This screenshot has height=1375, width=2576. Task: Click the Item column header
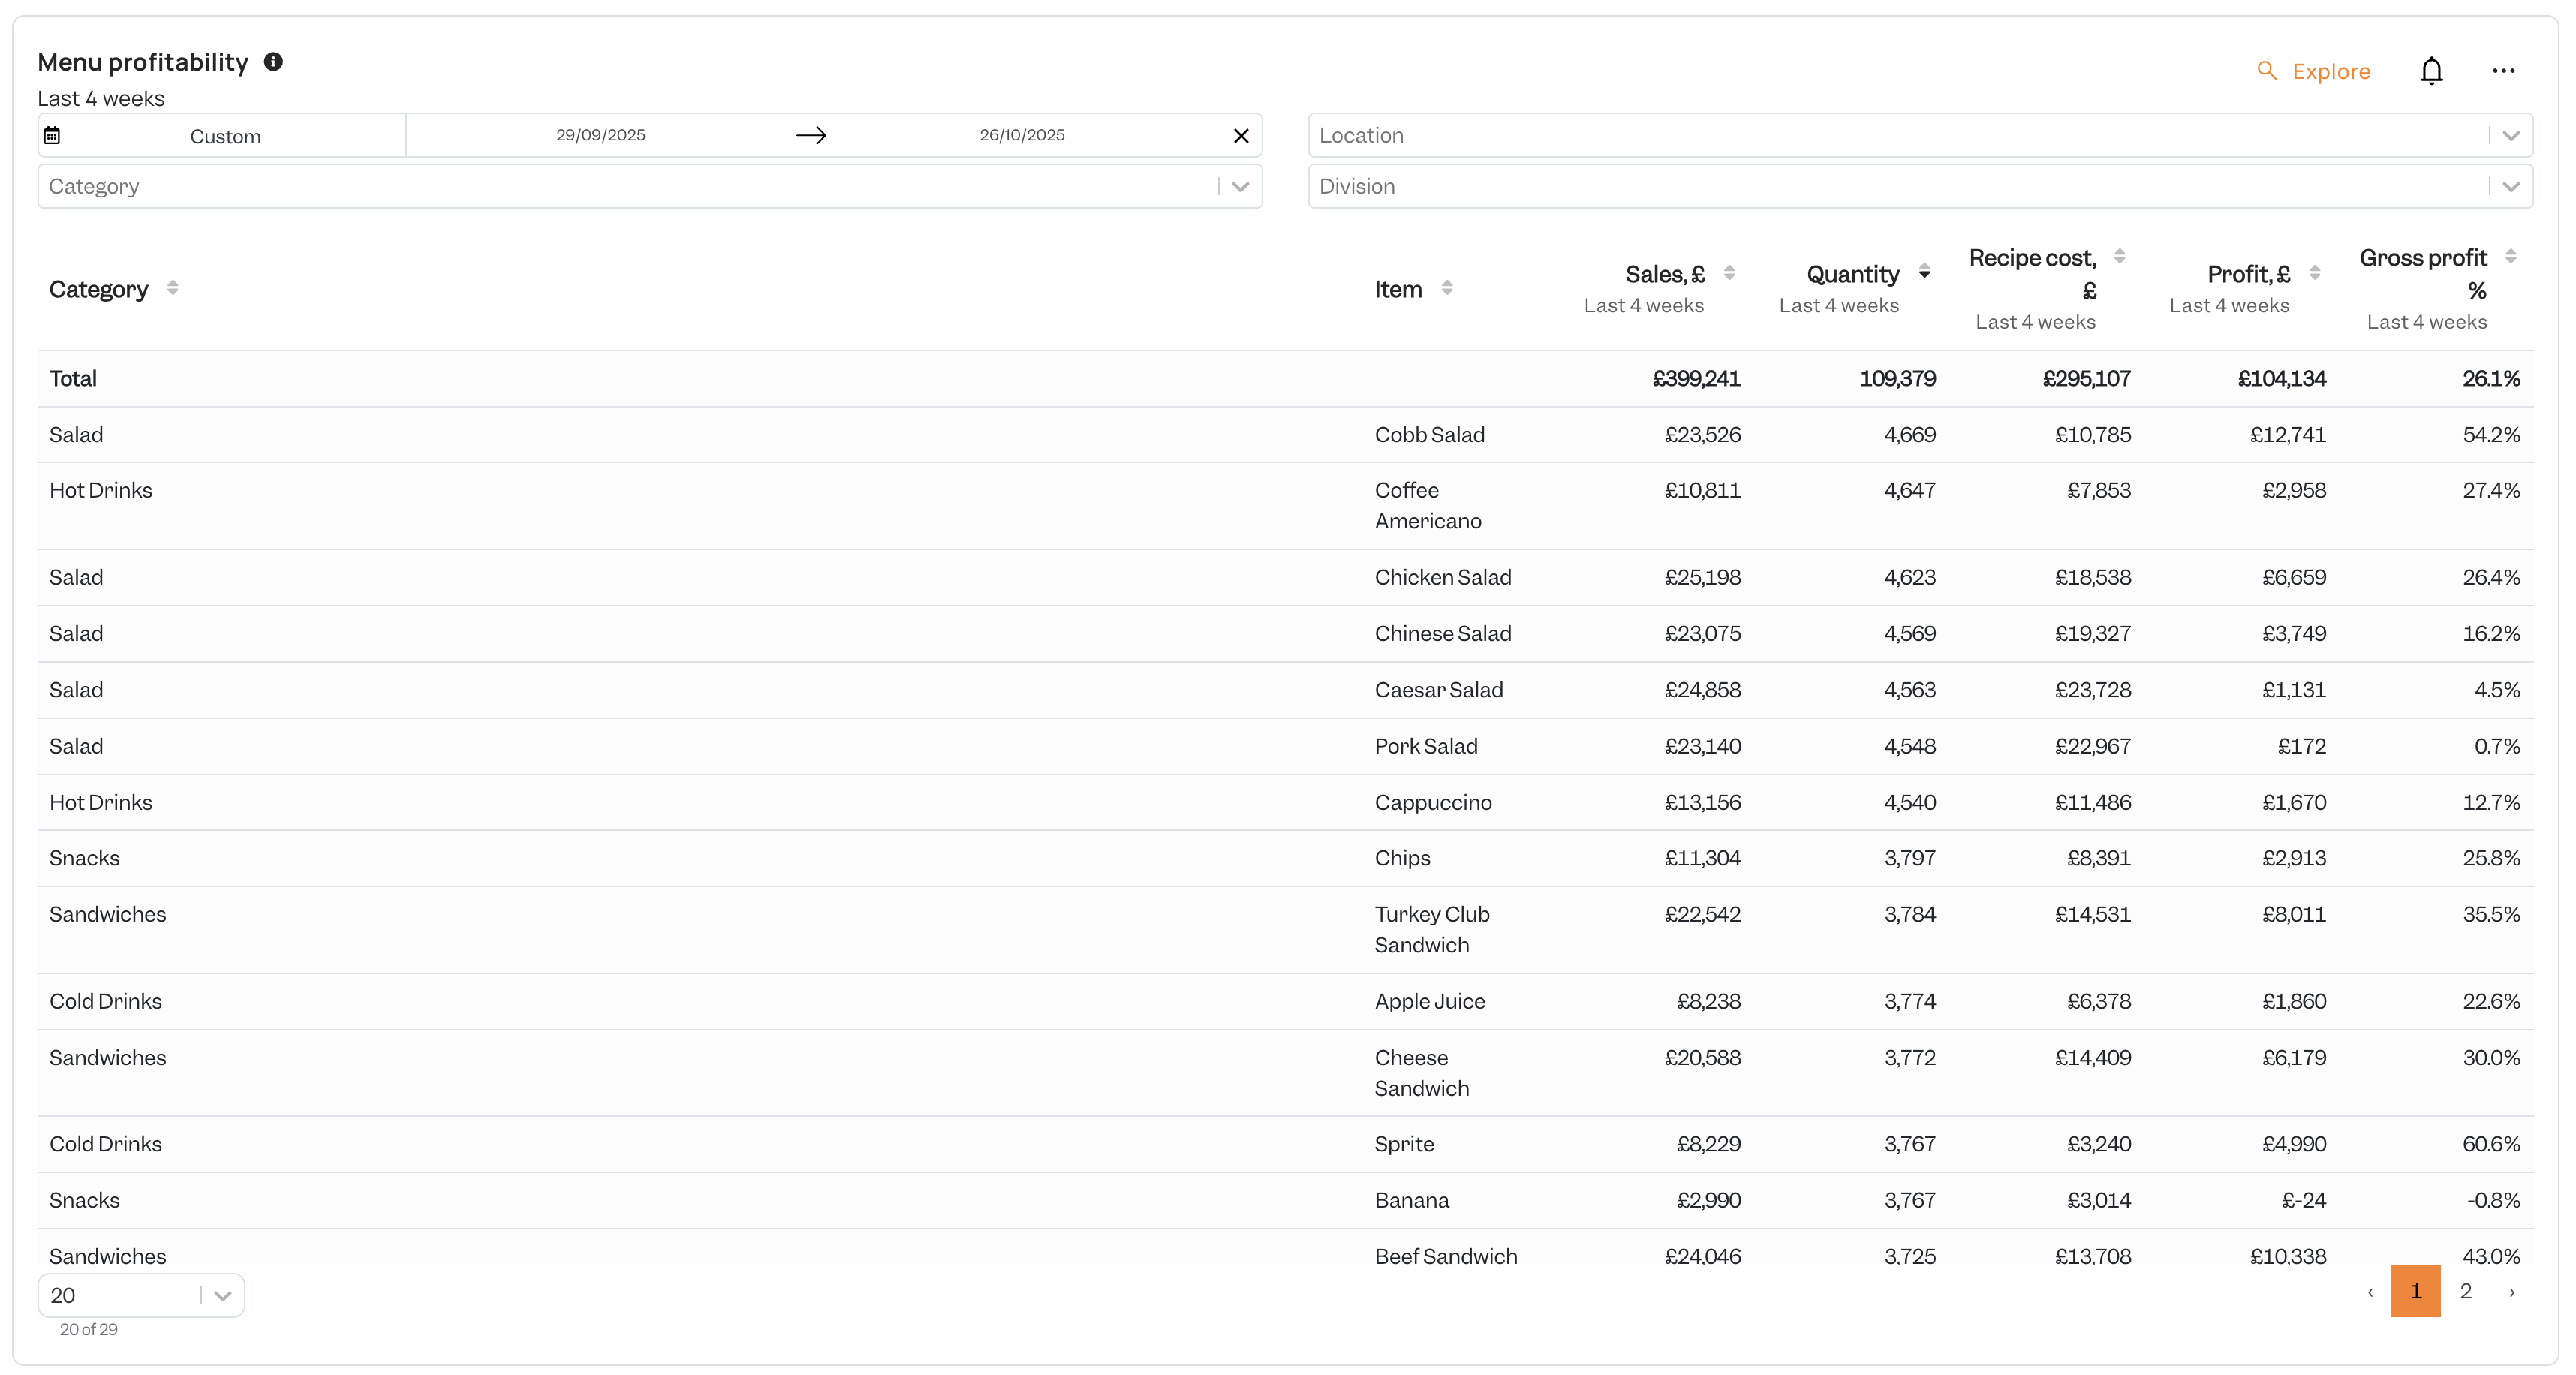(x=1398, y=289)
